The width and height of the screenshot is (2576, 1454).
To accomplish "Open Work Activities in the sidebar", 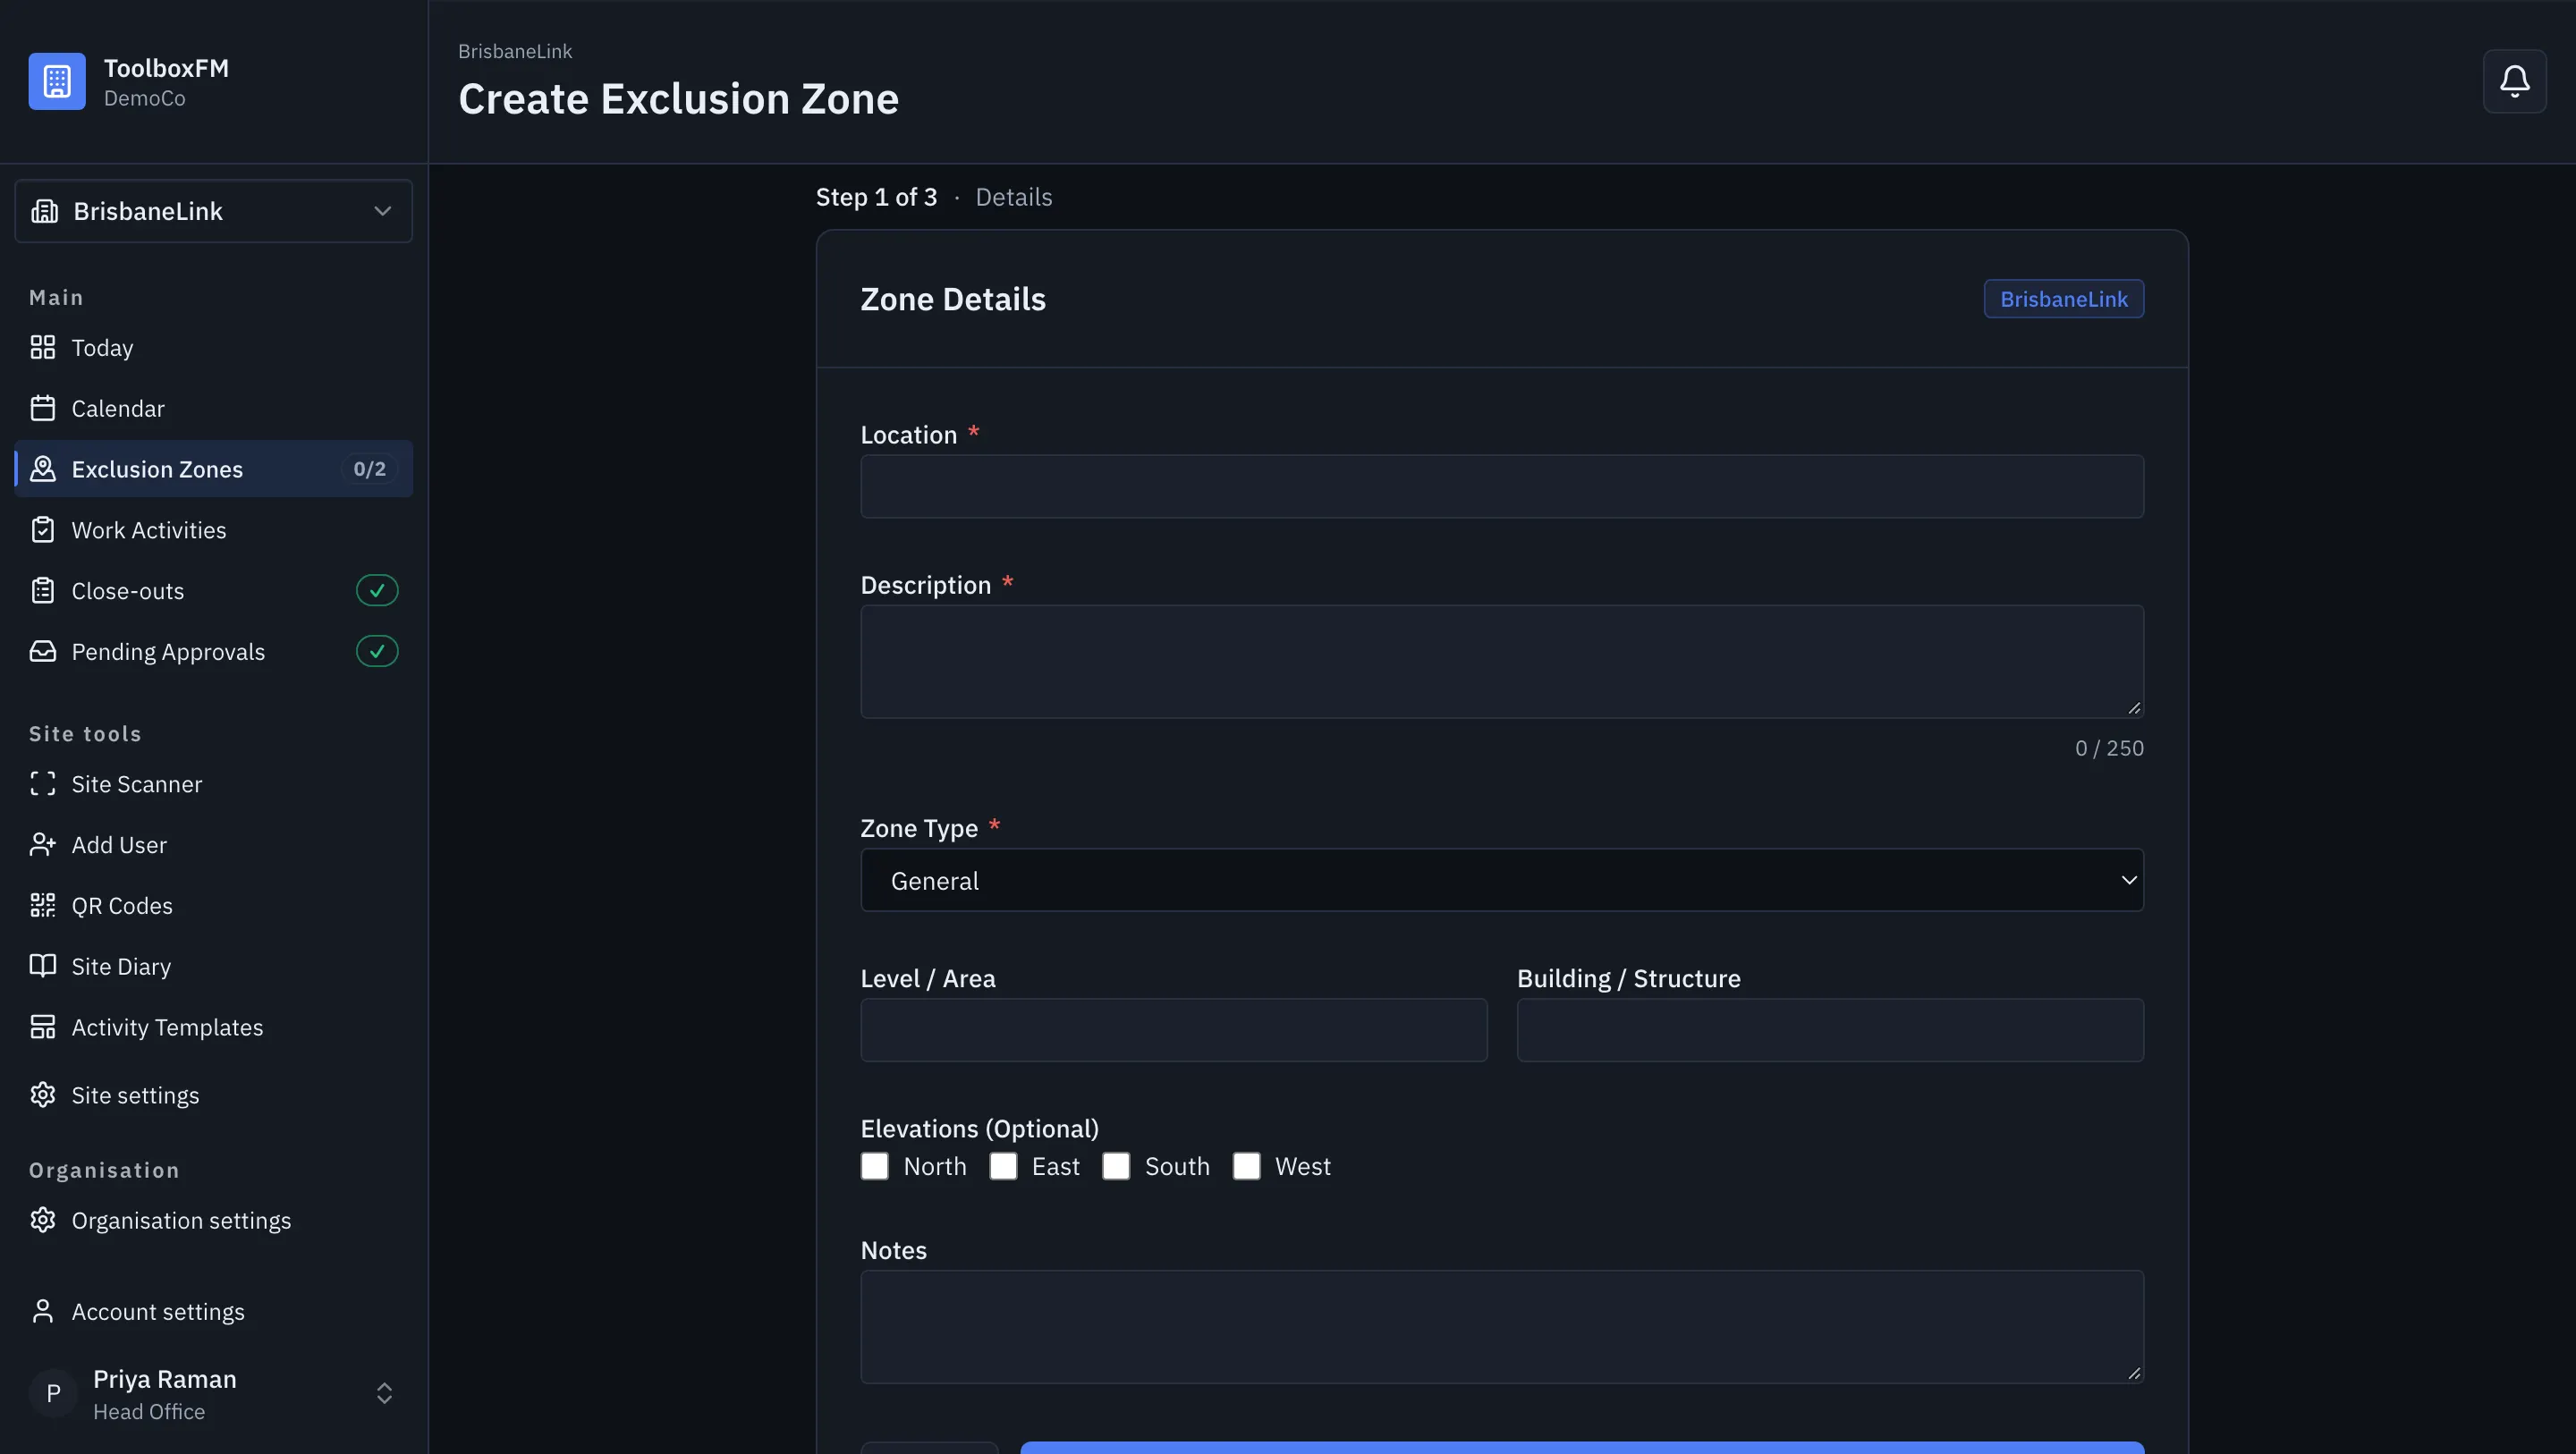I will (214, 530).
